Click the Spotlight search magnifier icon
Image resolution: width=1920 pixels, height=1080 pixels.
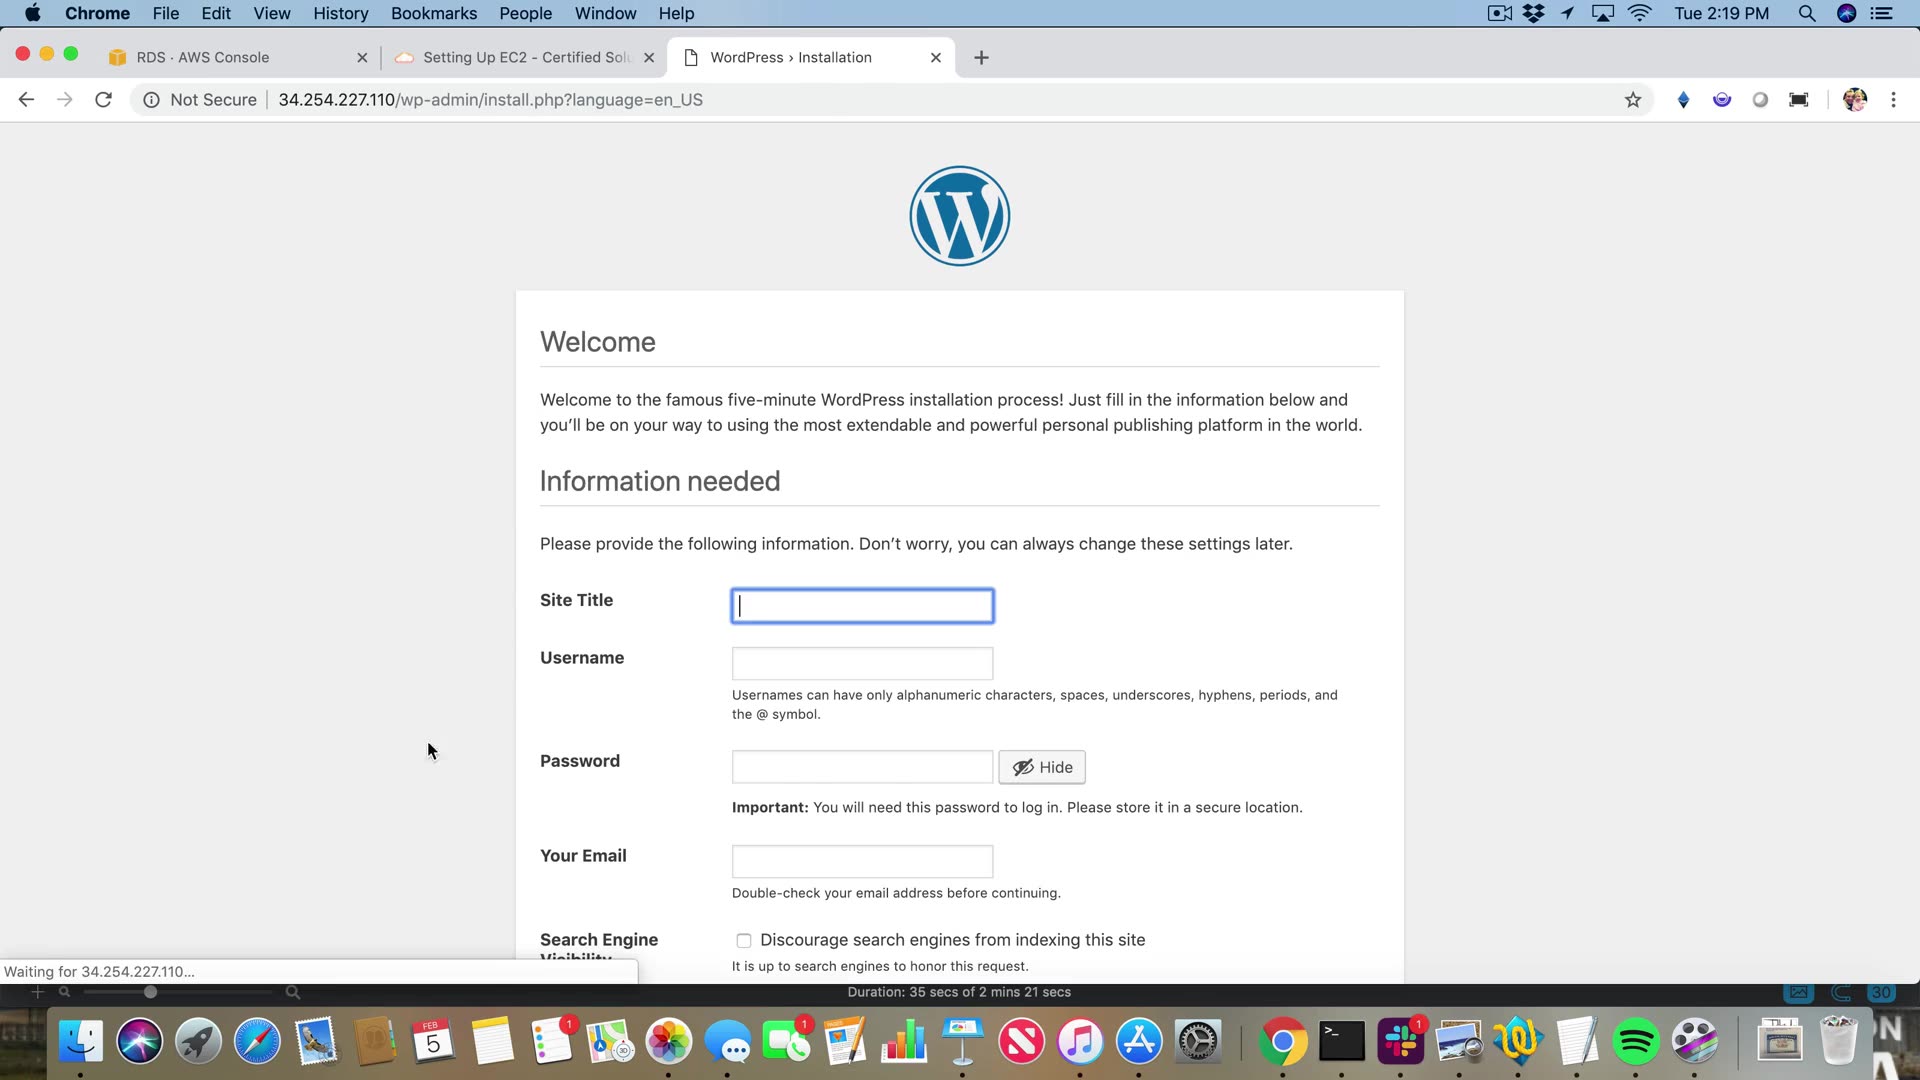coord(1806,14)
